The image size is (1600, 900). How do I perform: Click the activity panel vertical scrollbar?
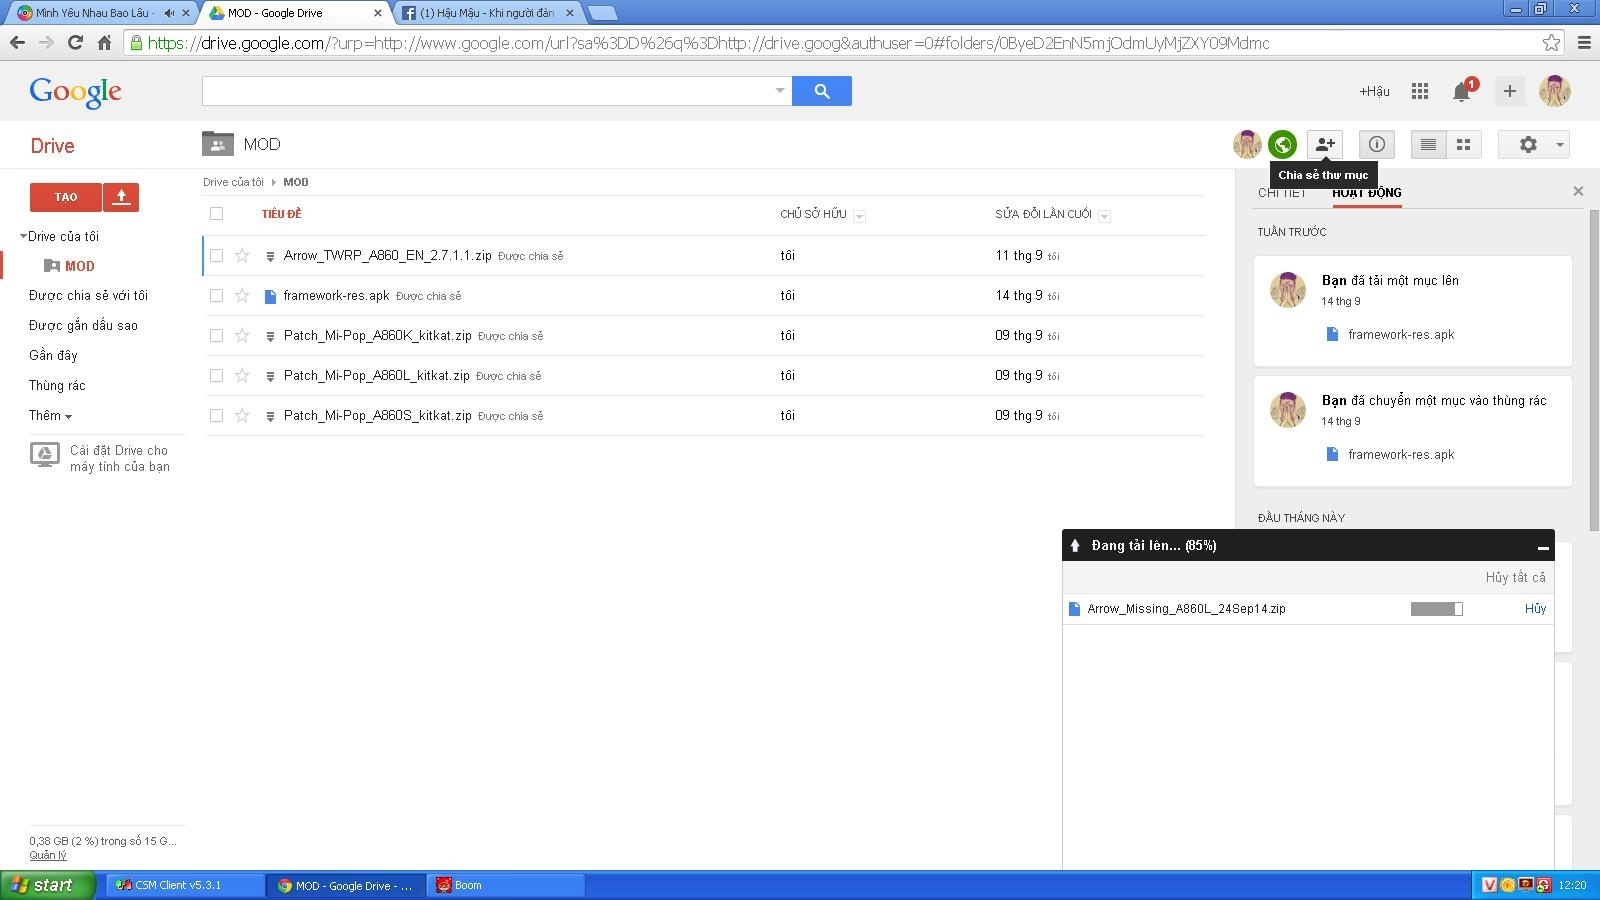[1595, 370]
